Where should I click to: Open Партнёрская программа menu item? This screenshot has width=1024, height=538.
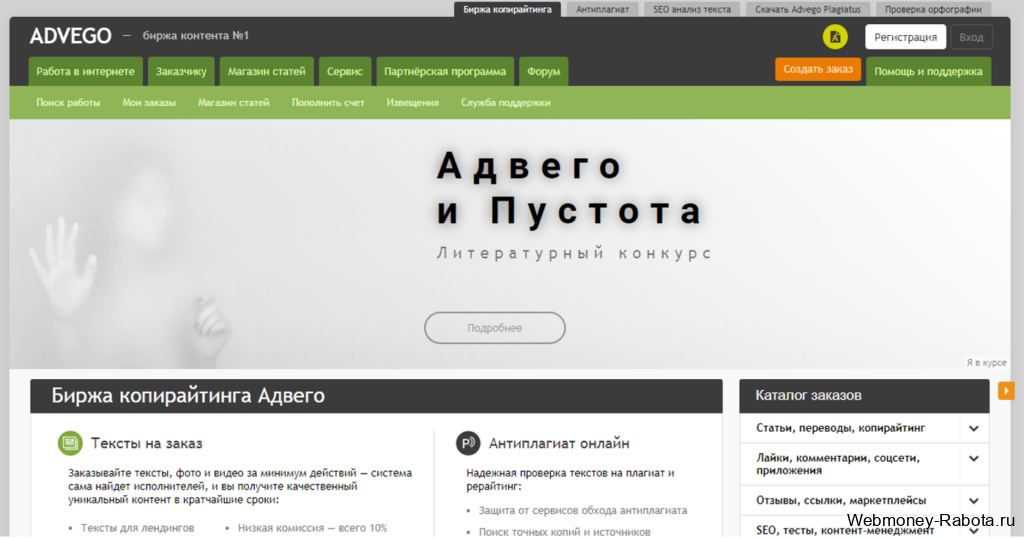(x=445, y=72)
